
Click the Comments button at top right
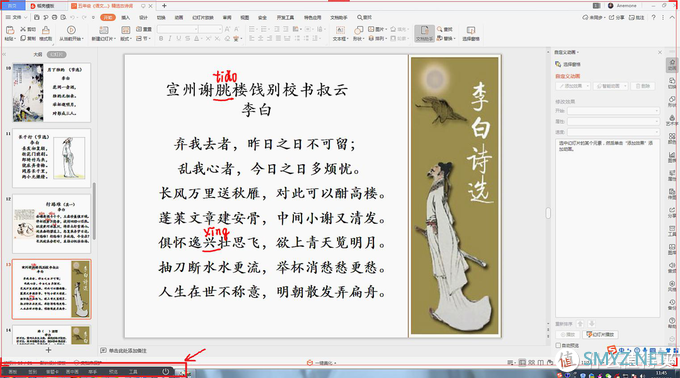point(637,17)
